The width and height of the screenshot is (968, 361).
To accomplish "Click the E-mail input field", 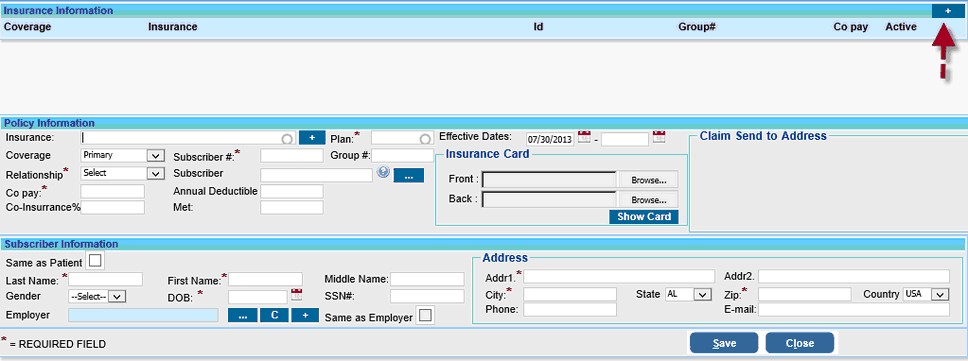I will 854,309.
